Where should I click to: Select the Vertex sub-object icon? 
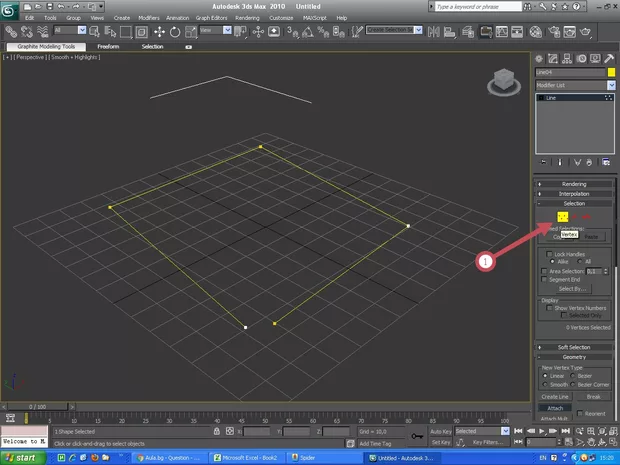pyautogui.click(x=563, y=217)
